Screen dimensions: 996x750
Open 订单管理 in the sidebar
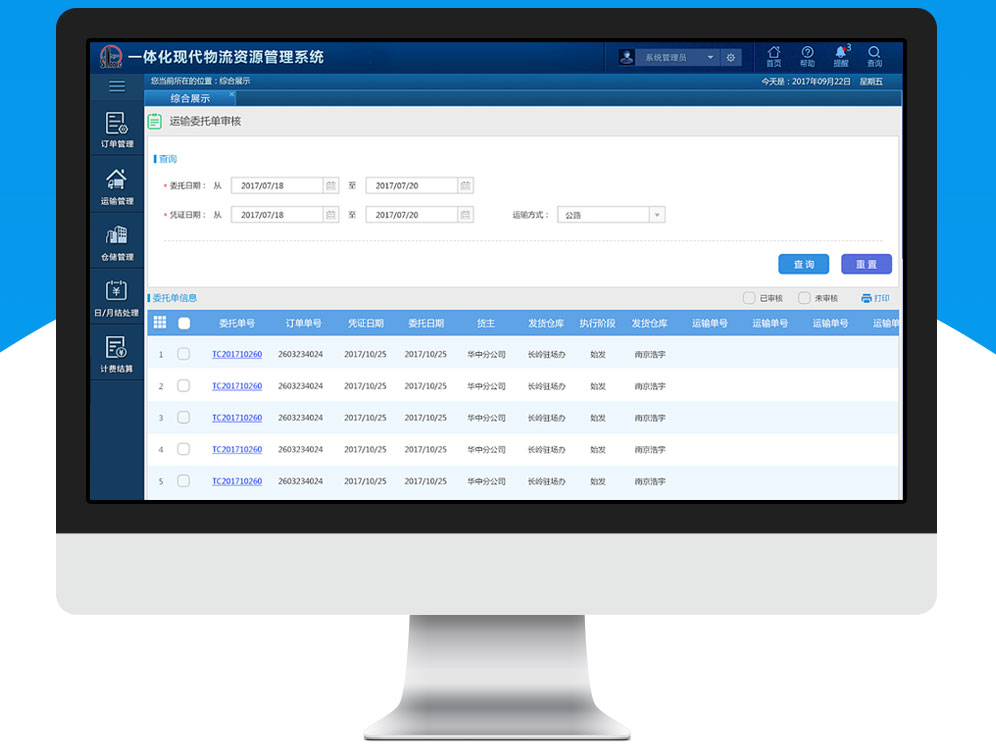click(x=117, y=130)
